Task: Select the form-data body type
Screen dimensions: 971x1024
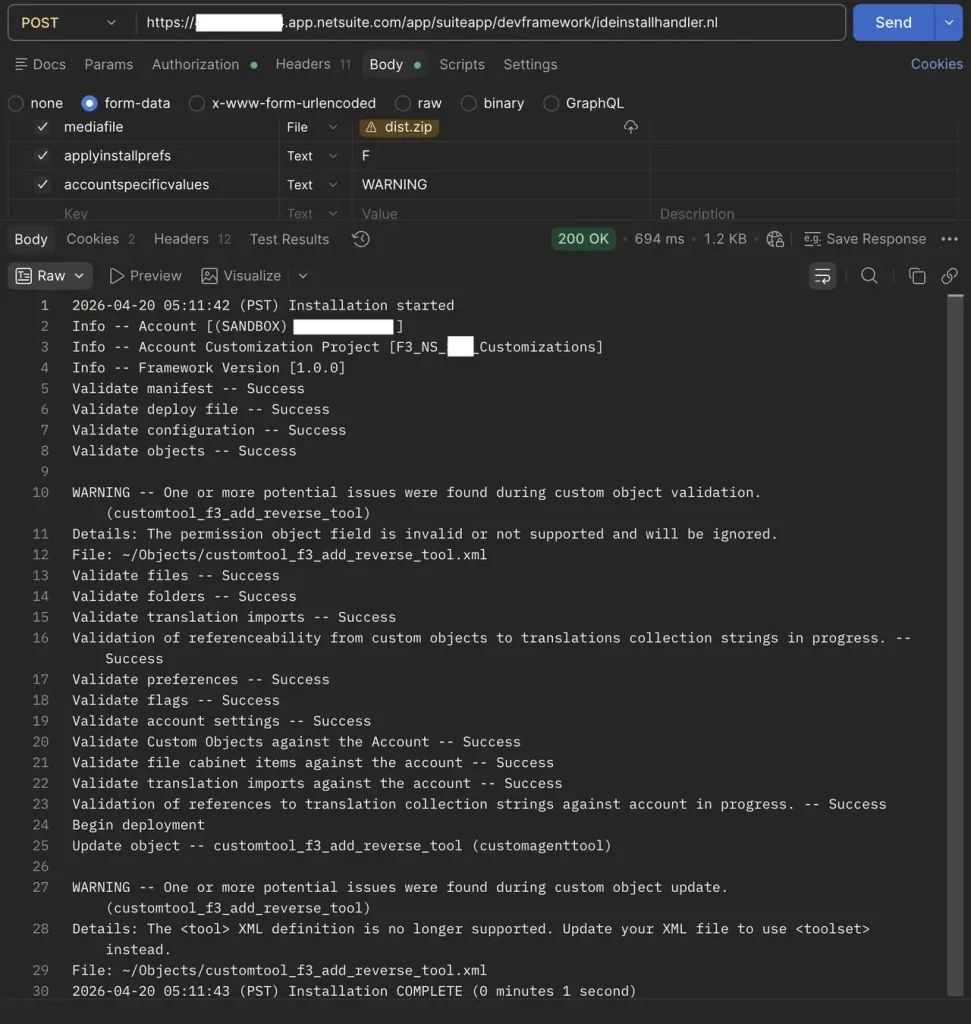Action: (89, 103)
